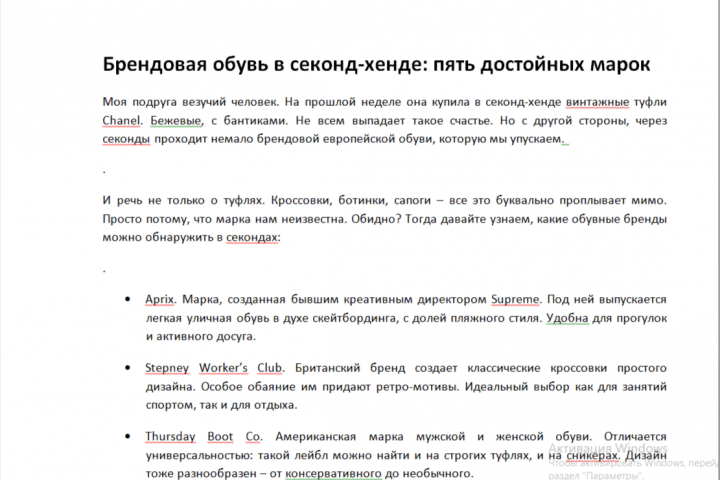The width and height of the screenshot is (720, 480).
Task: Click the underlined word "Бежевые"
Action: [176, 120]
